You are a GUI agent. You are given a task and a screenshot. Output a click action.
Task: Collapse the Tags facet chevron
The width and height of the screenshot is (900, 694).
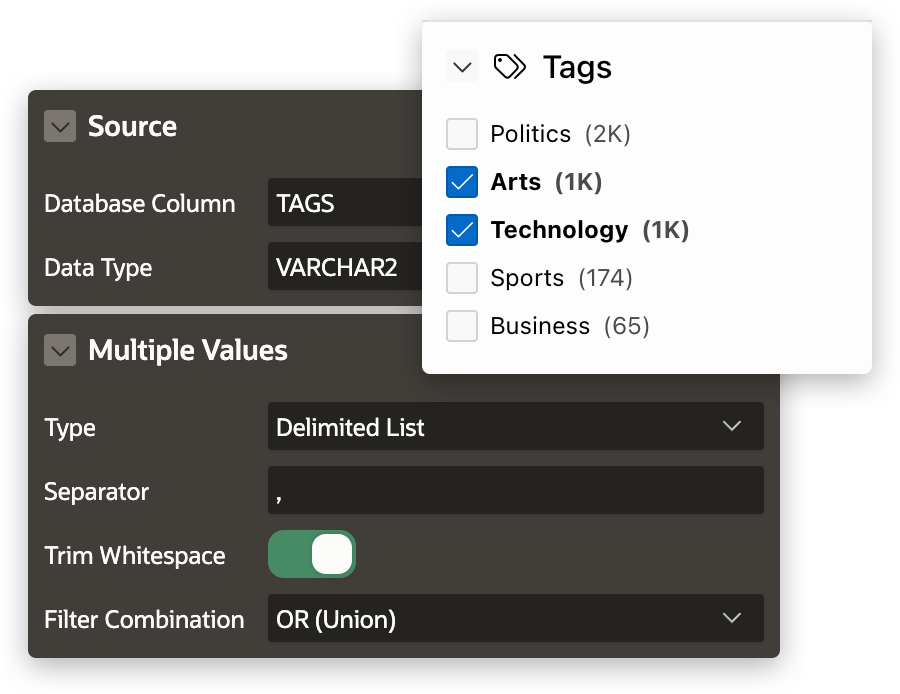(x=462, y=67)
